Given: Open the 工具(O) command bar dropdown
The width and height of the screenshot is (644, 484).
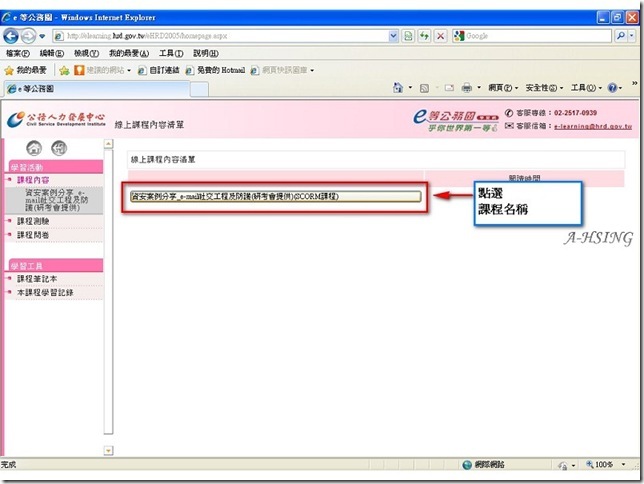Looking at the screenshot, I should pyautogui.click(x=586, y=88).
